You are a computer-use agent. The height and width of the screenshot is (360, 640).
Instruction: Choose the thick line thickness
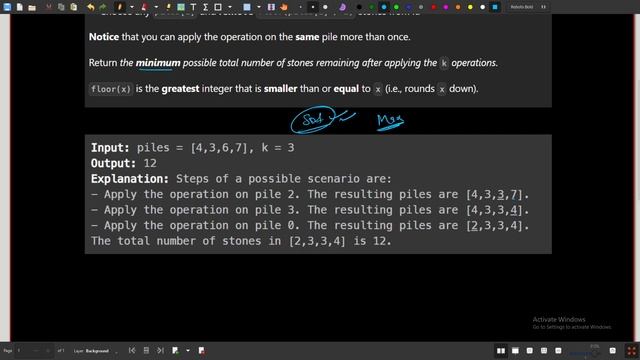(325, 7)
